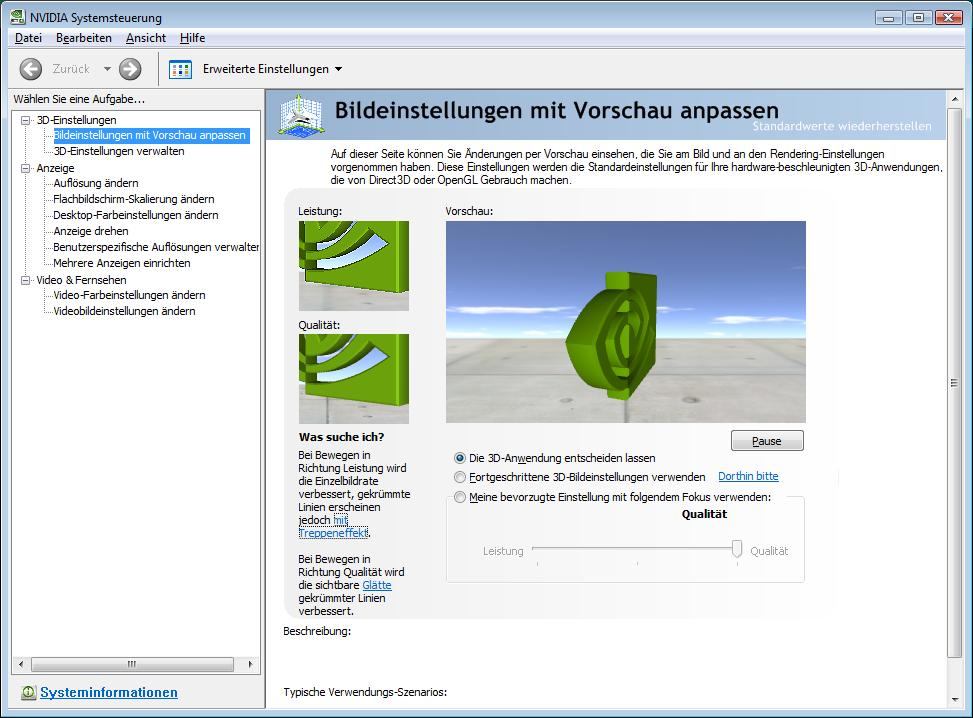Click the Leistung preview thumbnail

tap(354, 266)
